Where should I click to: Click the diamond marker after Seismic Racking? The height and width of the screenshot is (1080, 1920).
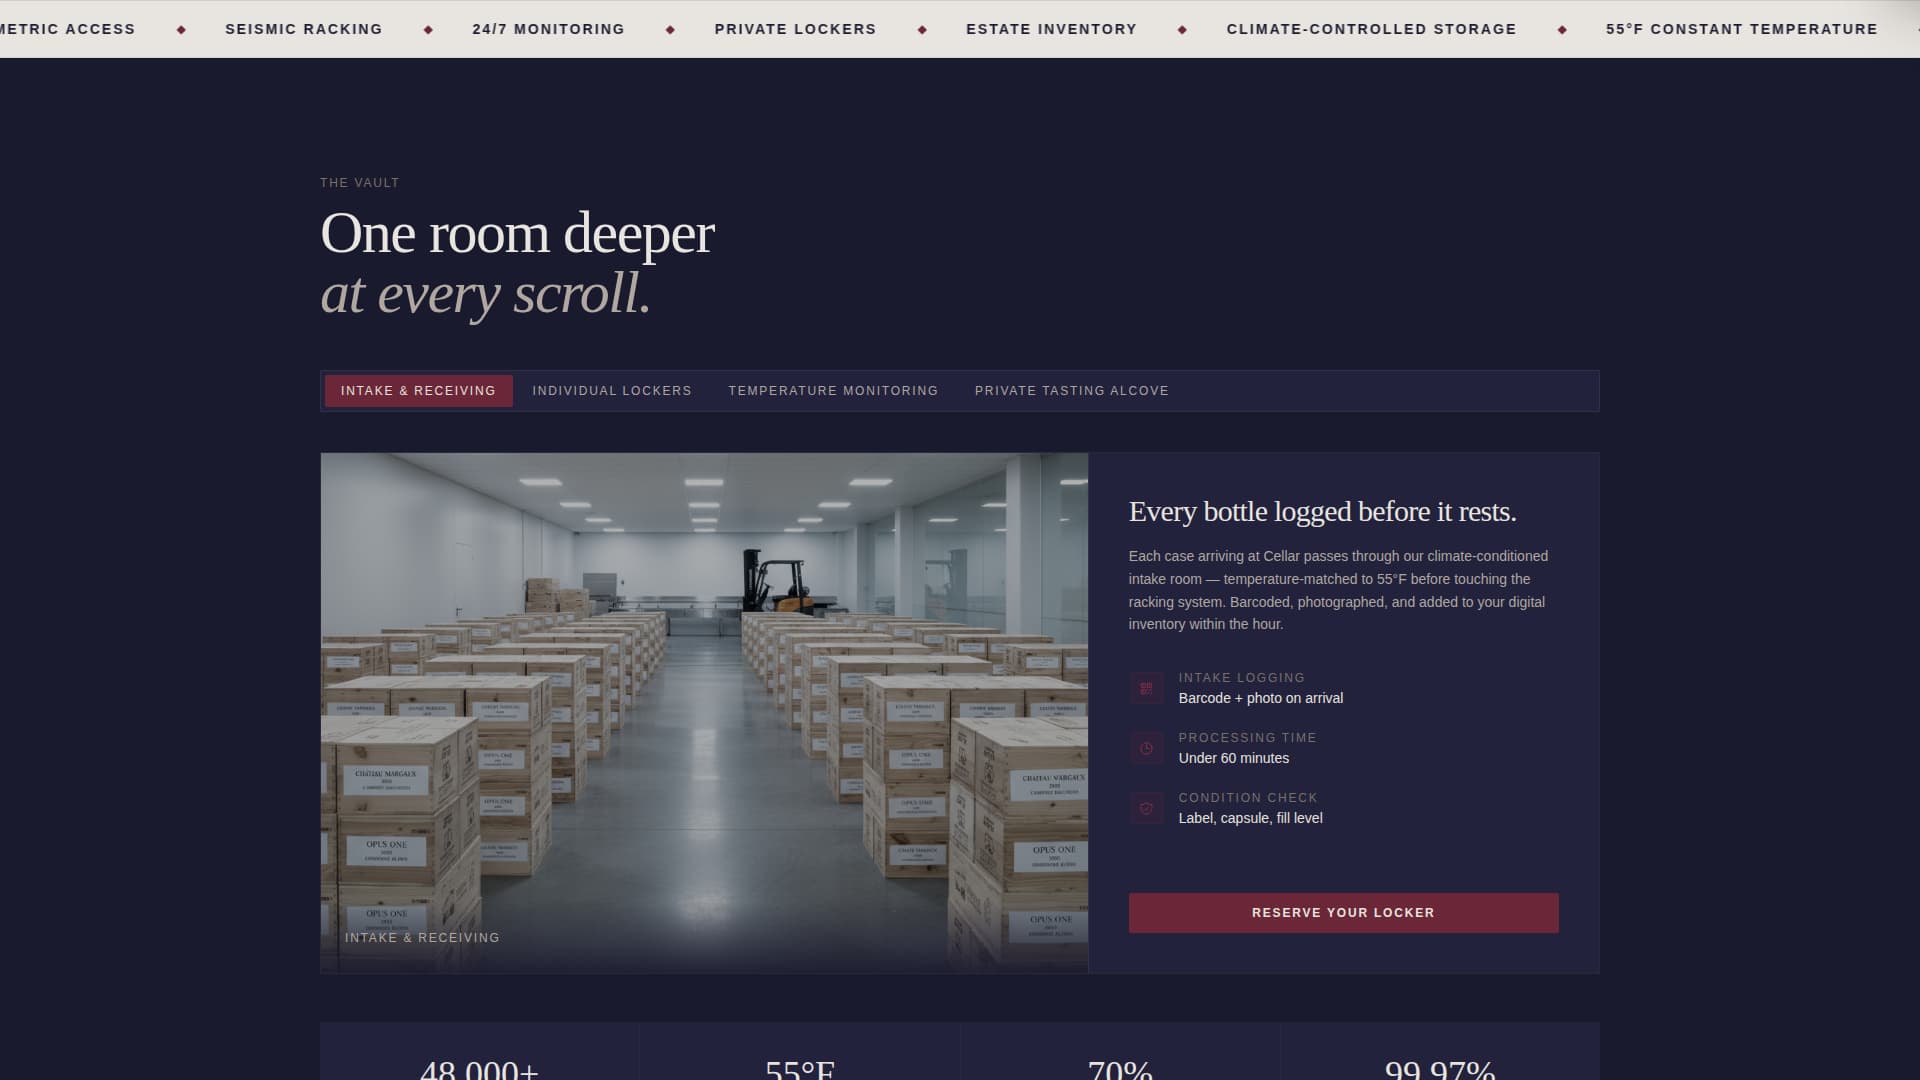pos(426,29)
